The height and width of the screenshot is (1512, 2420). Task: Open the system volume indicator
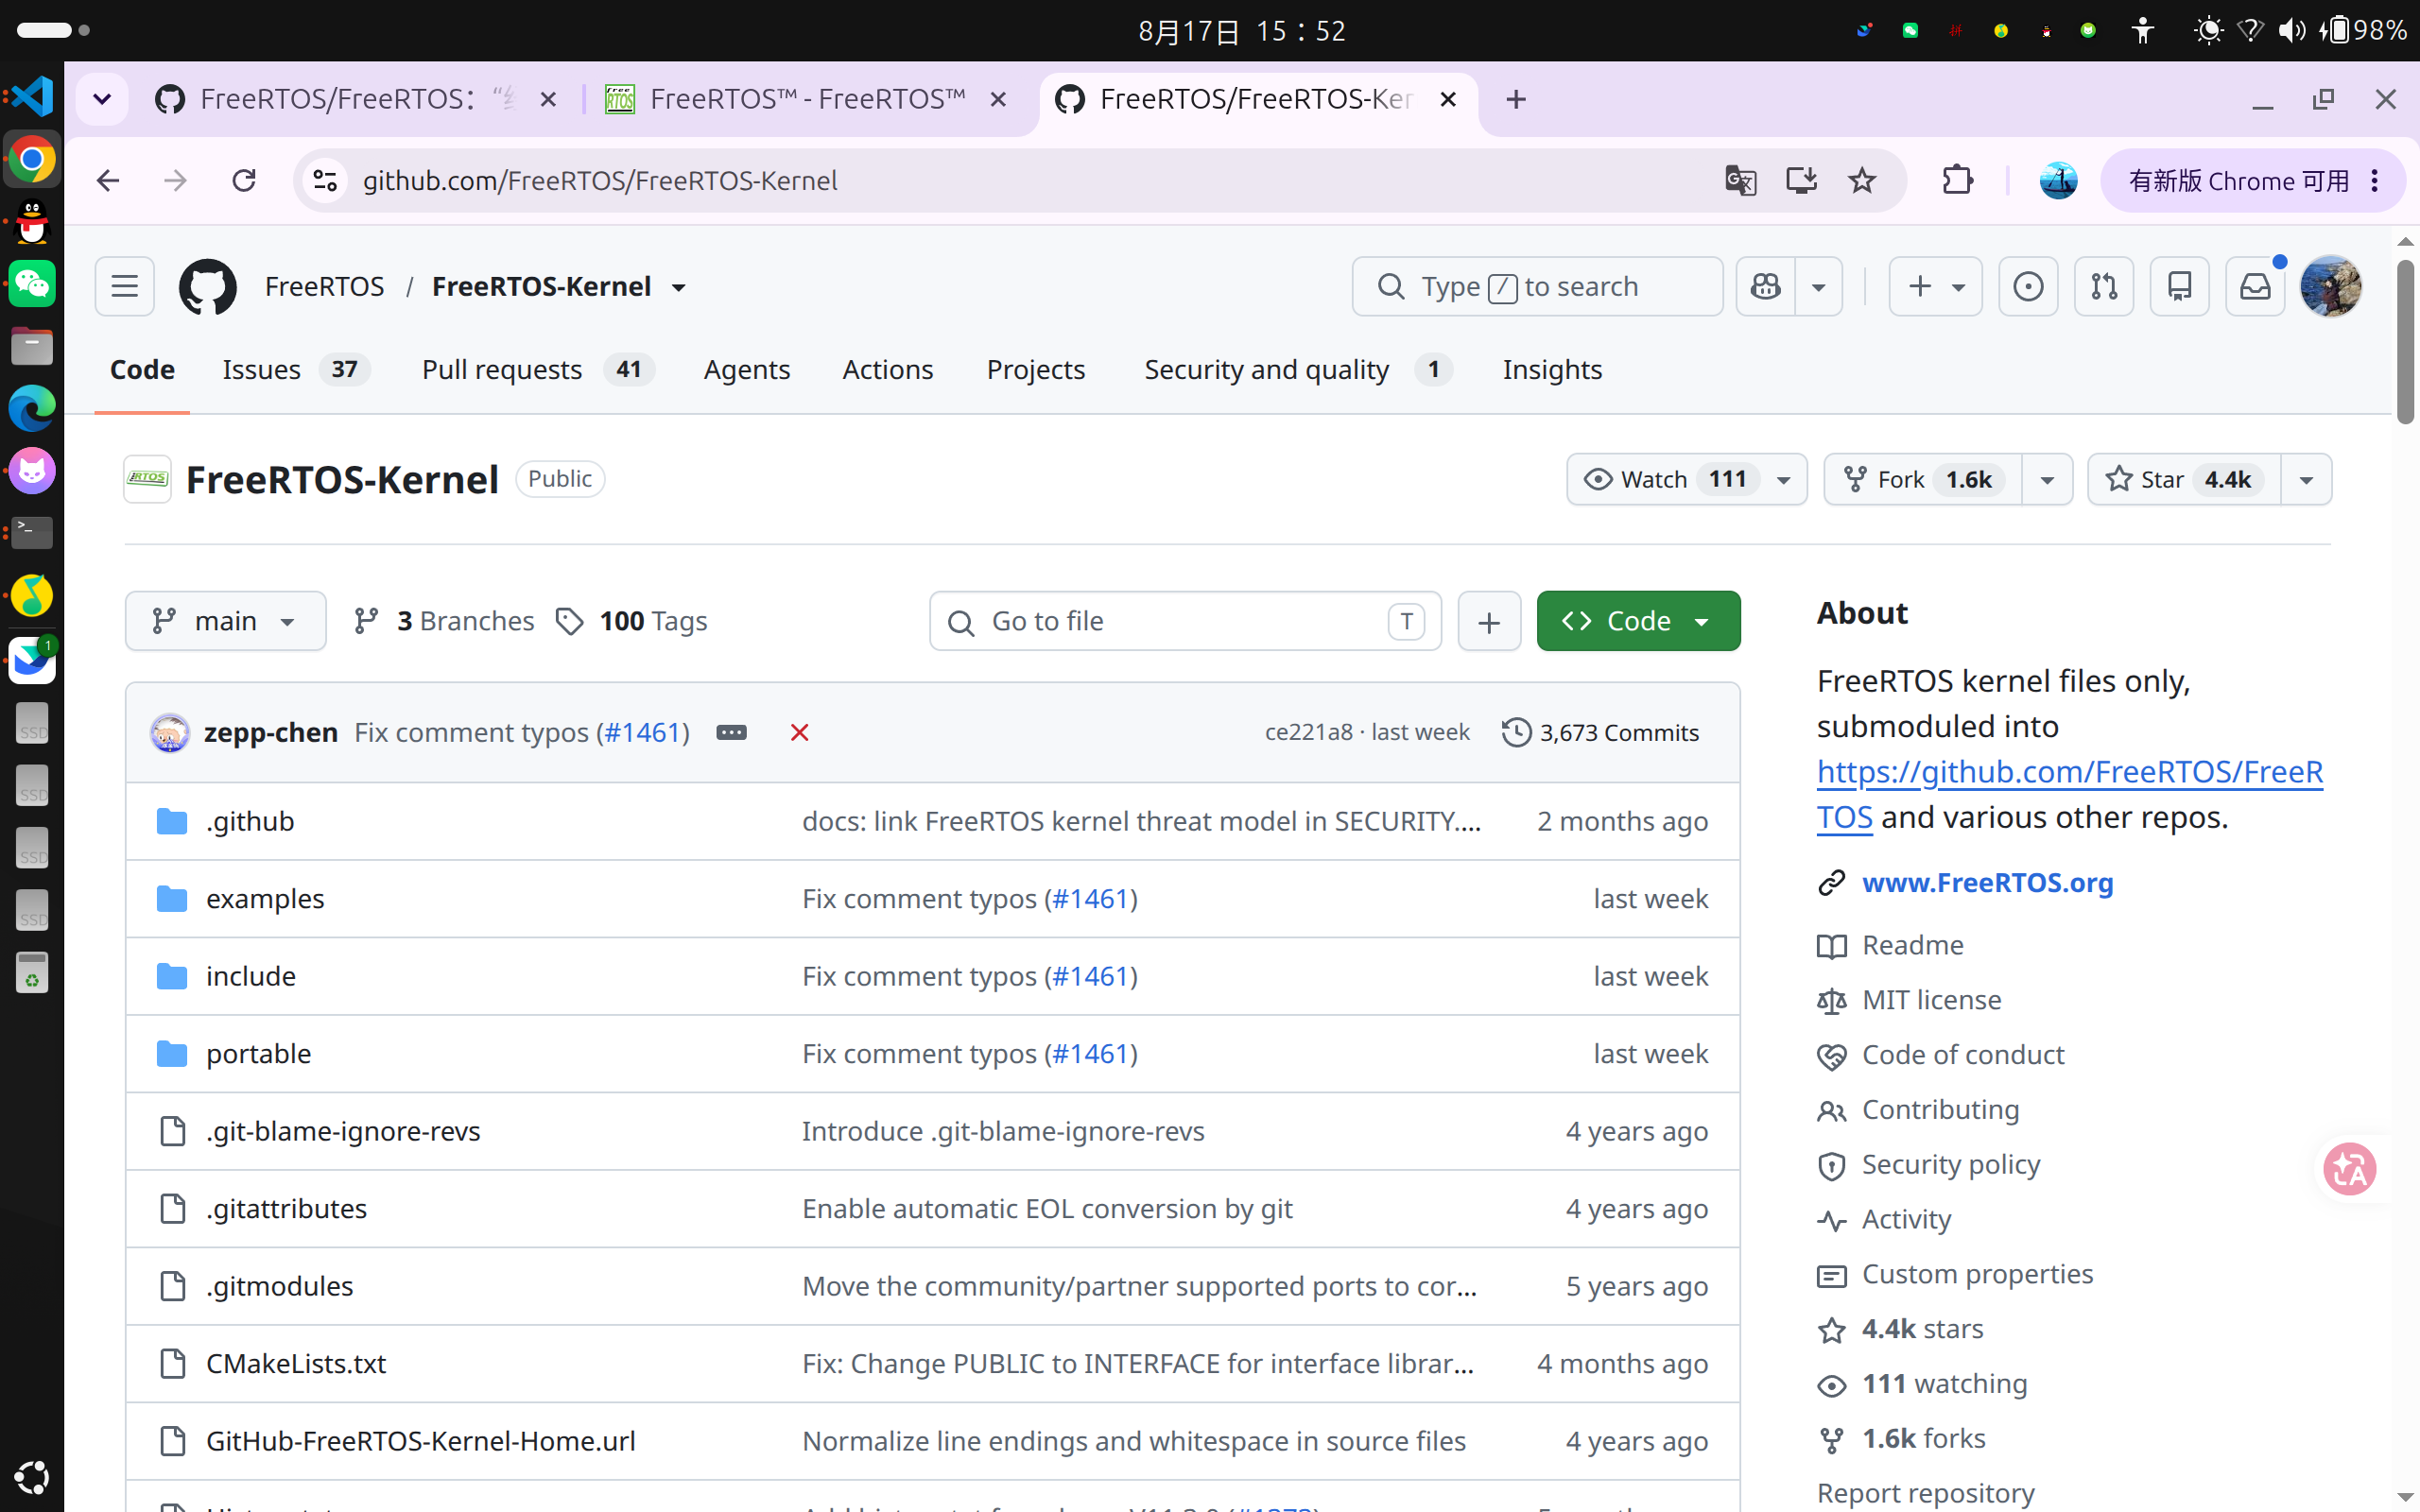click(x=2291, y=30)
